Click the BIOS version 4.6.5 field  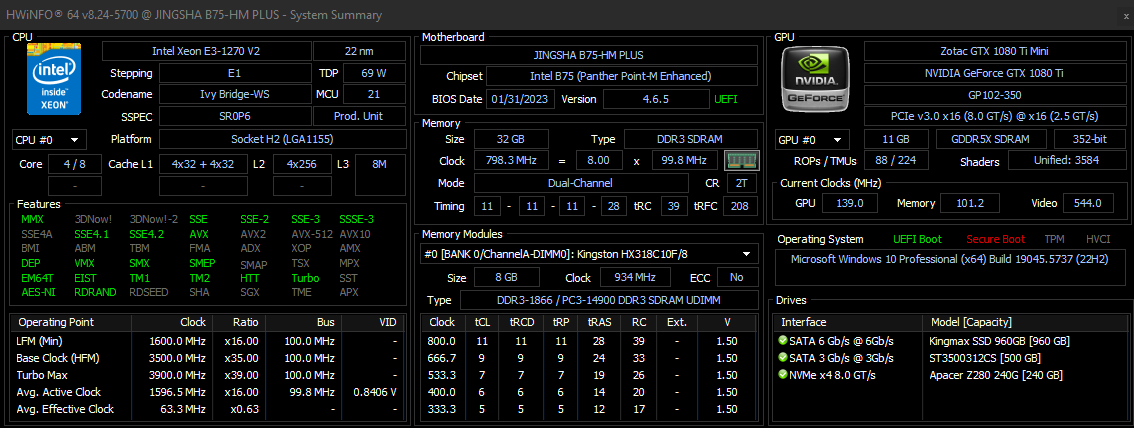coord(656,98)
